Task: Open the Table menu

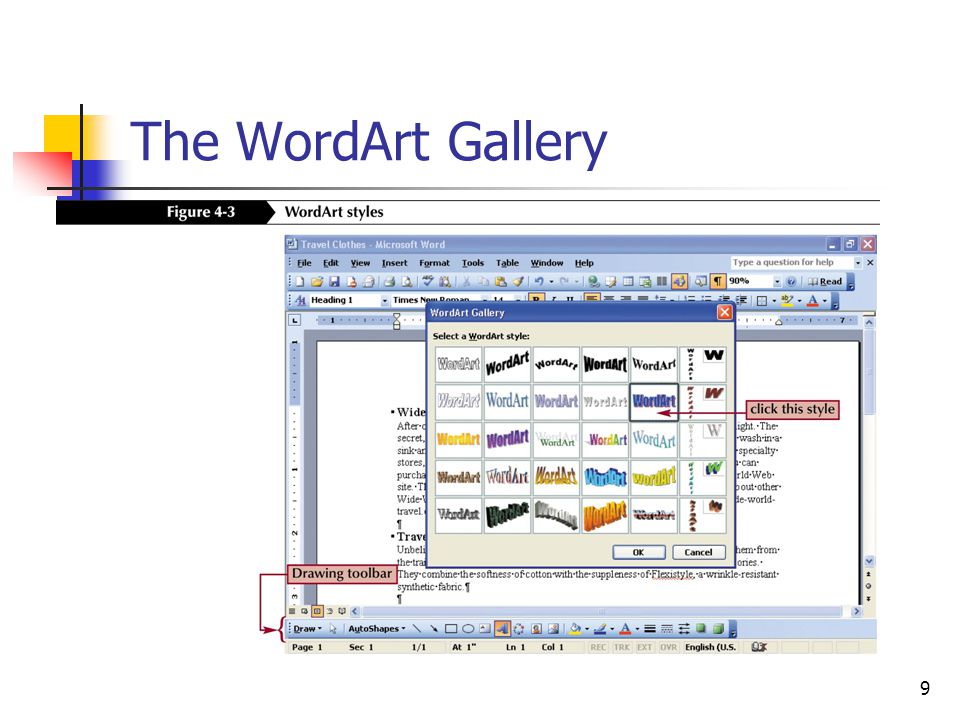Action: (x=507, y=263)
